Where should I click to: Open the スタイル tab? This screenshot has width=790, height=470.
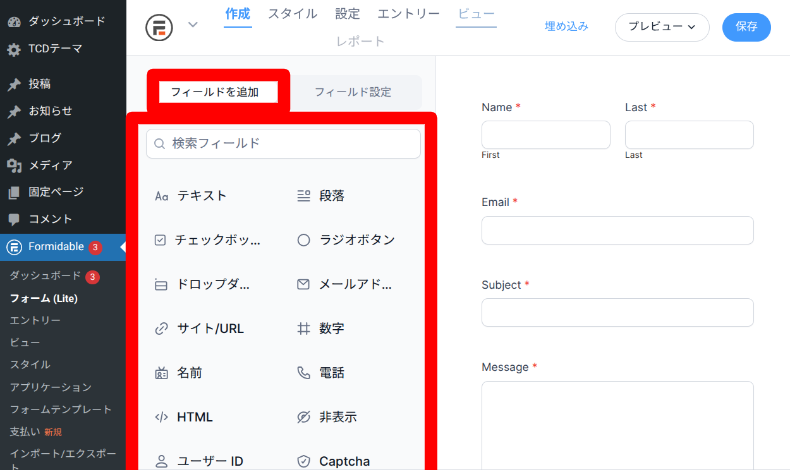[293, 14]
